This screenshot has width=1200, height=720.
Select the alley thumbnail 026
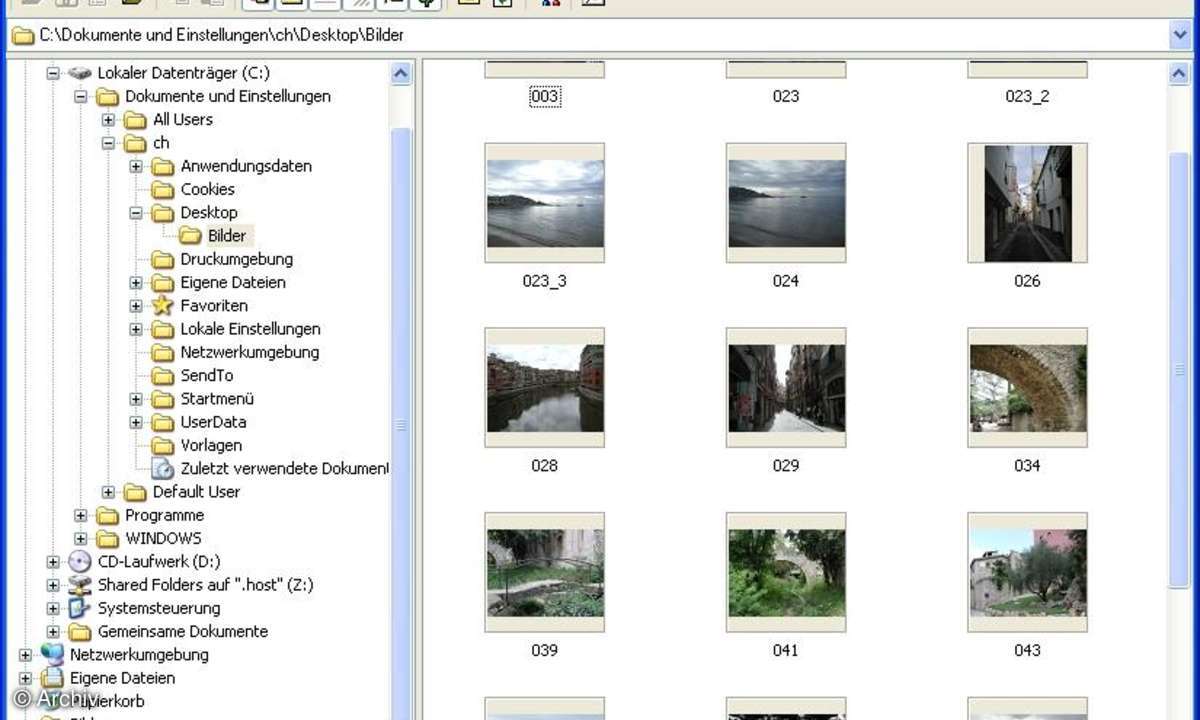click(x=1028, y=203)
